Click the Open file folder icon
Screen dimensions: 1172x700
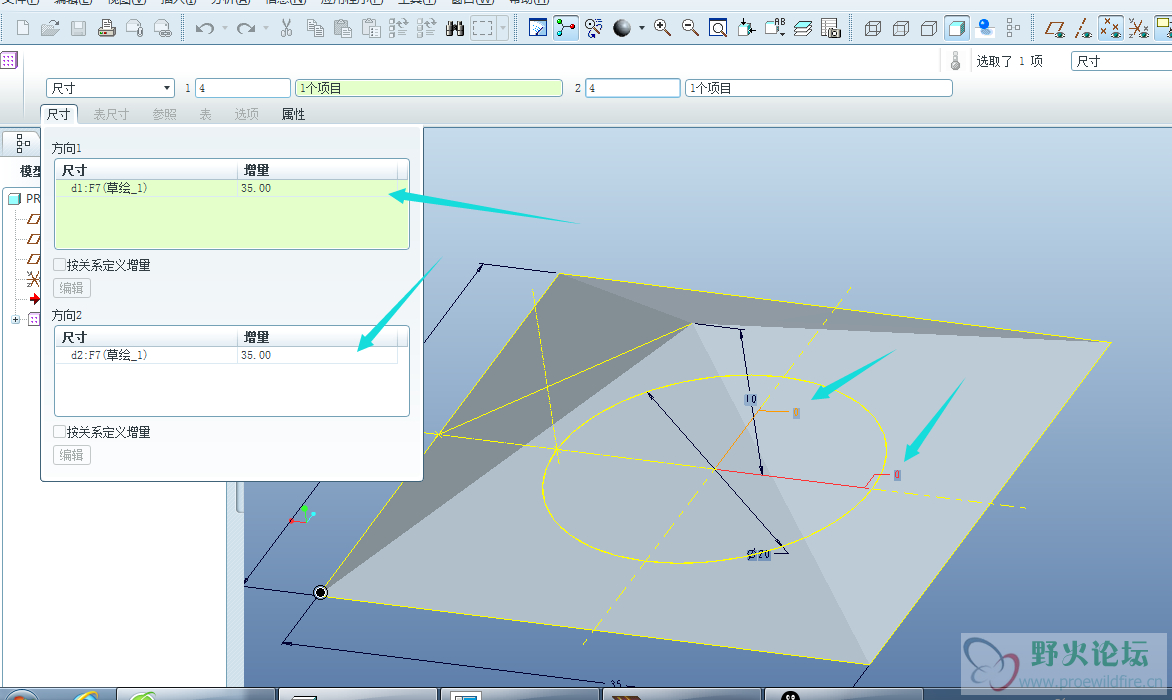point(50,28)
